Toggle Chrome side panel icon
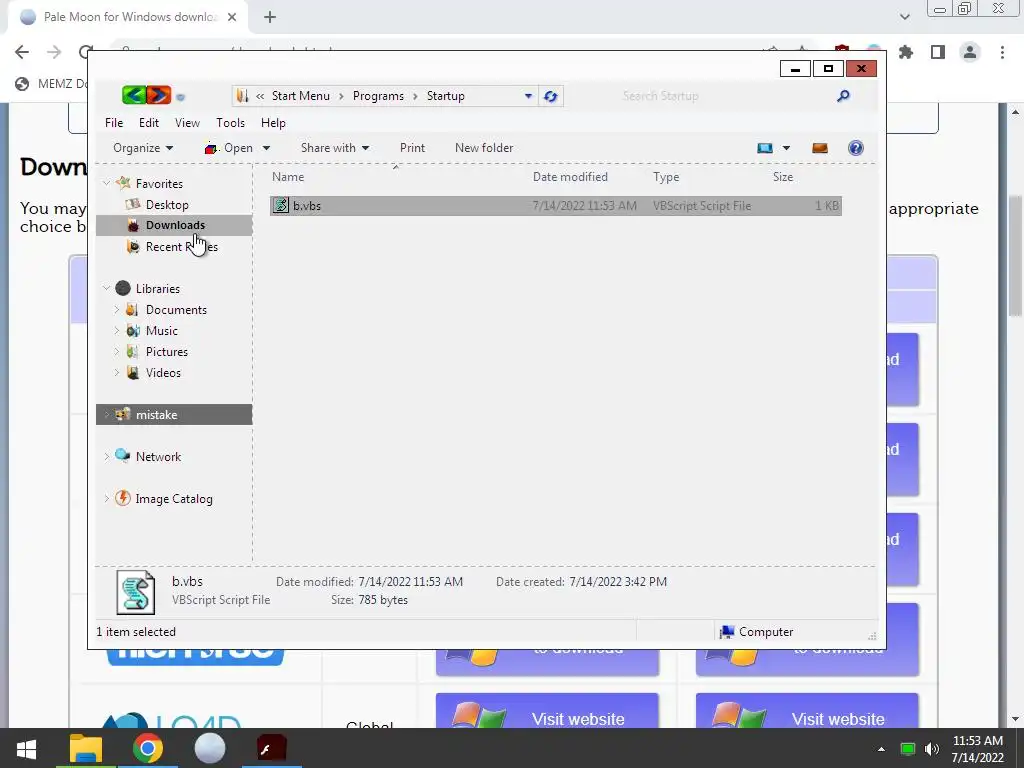 pyautogui.click(x=938, y=52)
